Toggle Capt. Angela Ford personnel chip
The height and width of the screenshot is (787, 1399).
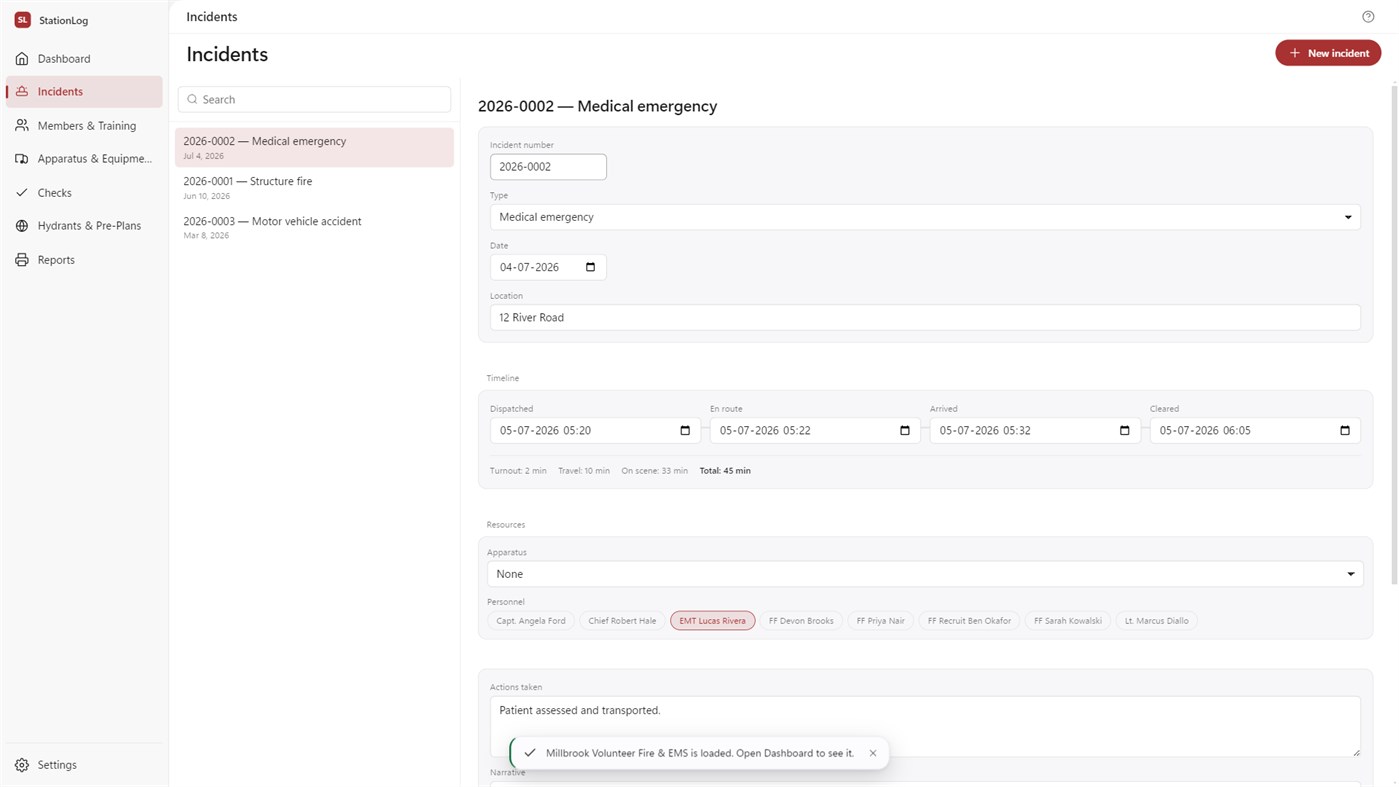coord(531,621)
